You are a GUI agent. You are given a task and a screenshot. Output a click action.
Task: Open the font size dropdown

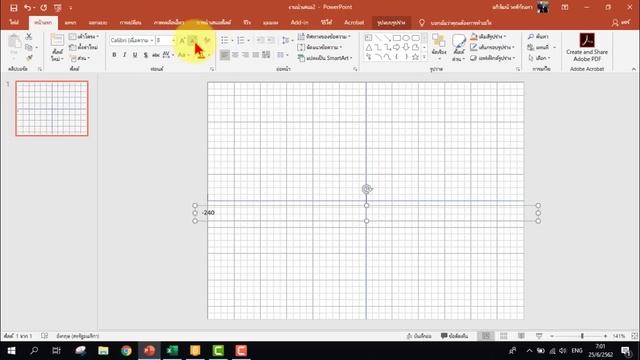(173, 40)
